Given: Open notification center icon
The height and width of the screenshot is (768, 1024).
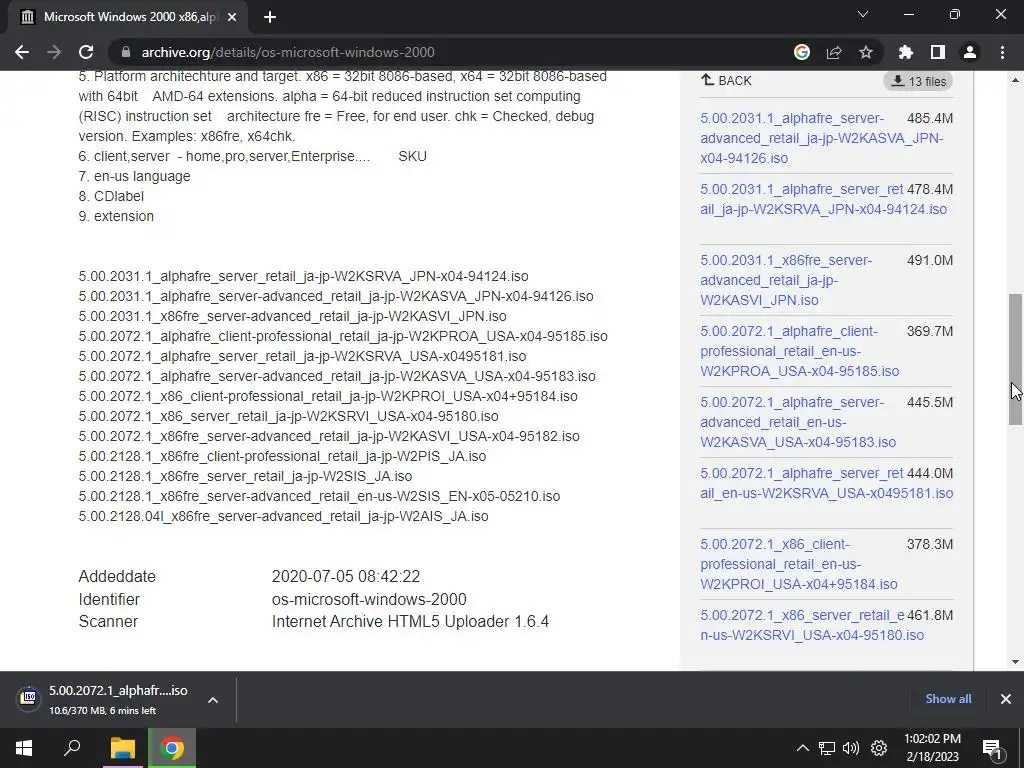Looking at the screenshot, I should coord(992,748).
